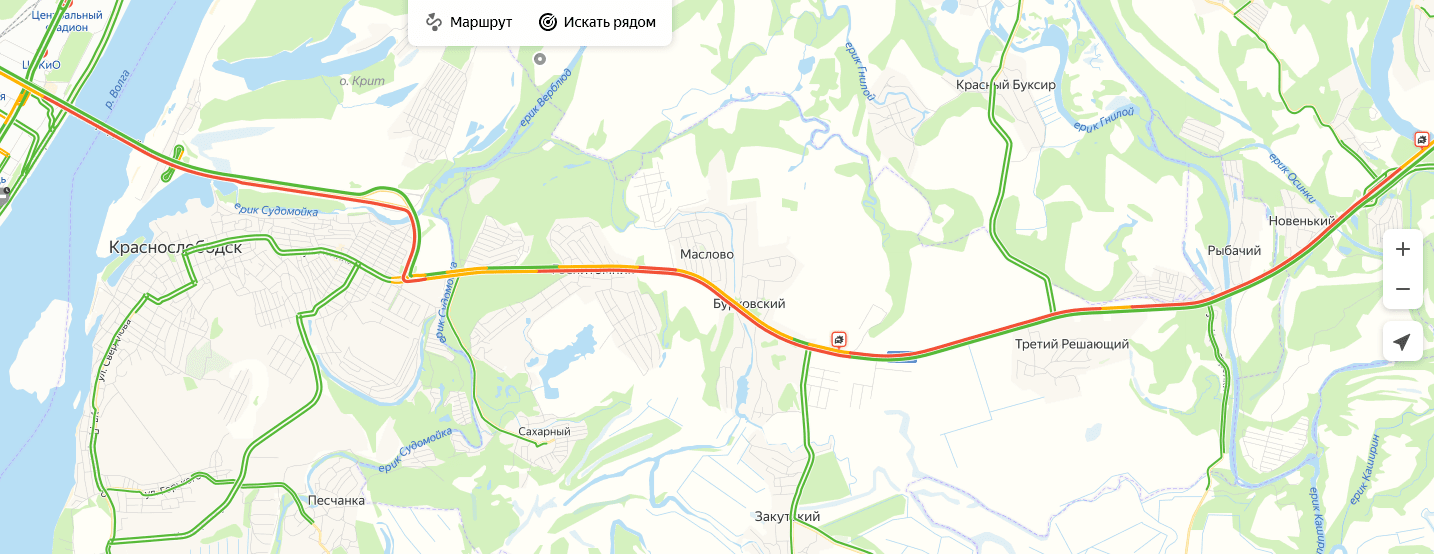The height and width of the screenshot is (554, 1434).
Task: Select the gray map pin near ерик Верблюд
Action: click(541, 59)
